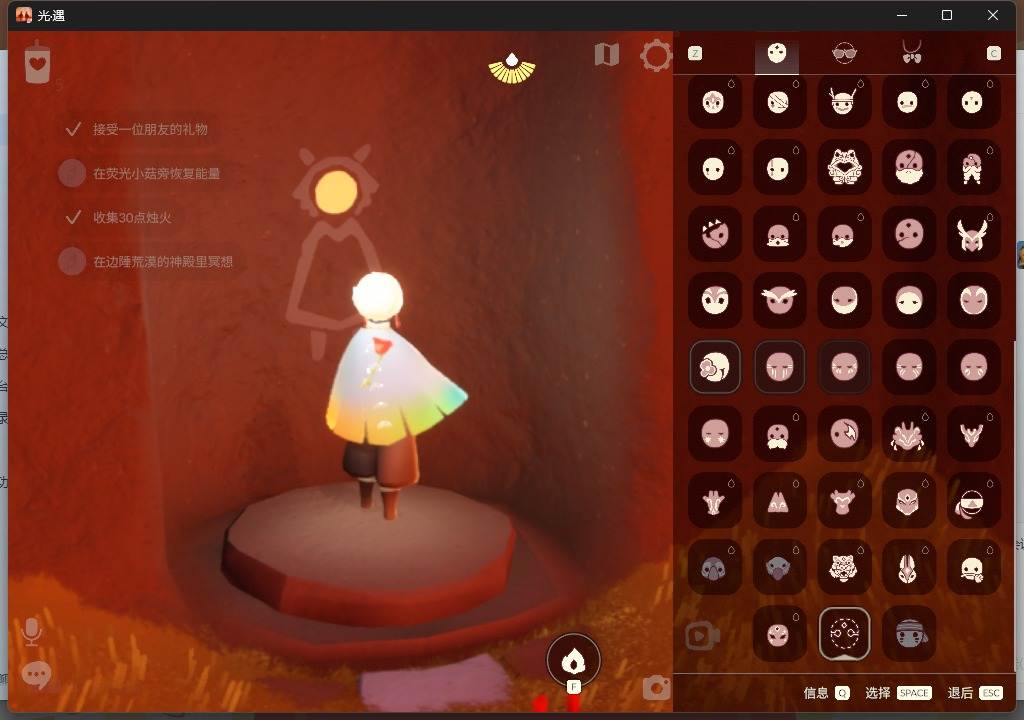Select the owl mask with feathered brows
1024x720 pixels.
pos(778,301)
